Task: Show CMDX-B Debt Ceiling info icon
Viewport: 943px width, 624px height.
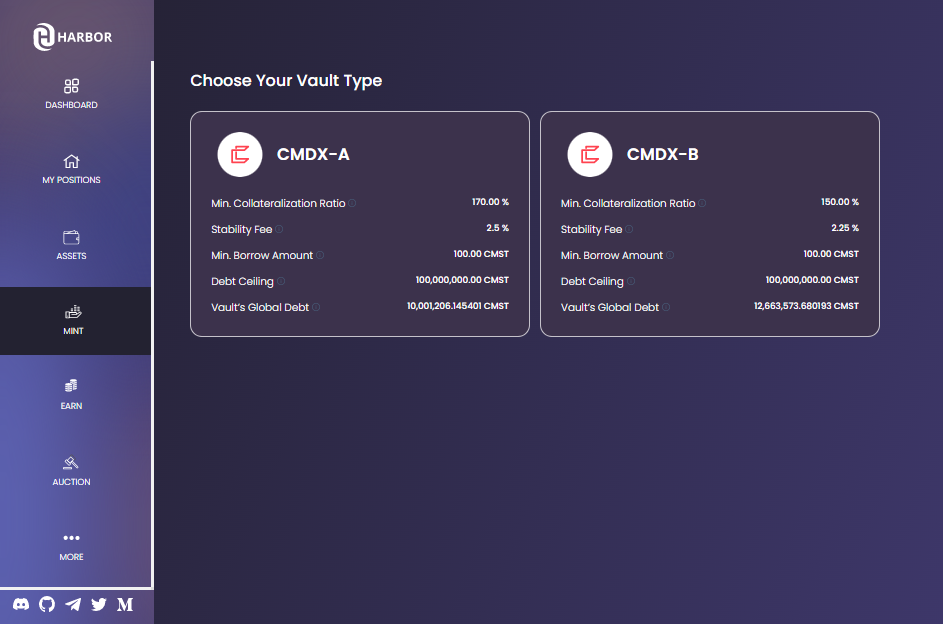Action: (631, 281)
